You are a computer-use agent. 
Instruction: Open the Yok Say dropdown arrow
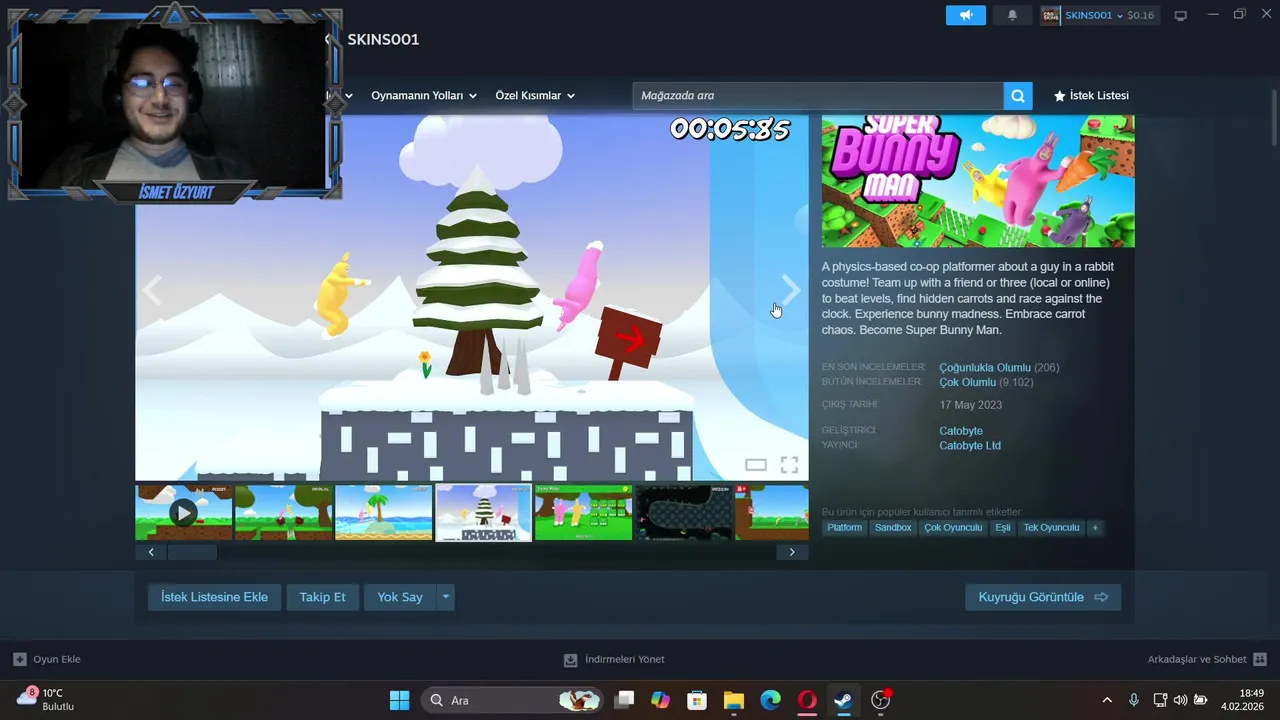[446, 597]
